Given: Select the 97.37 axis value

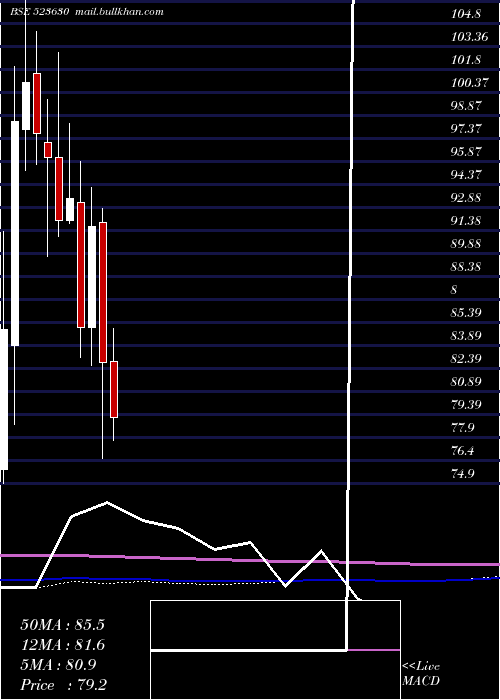Looking at the screenshot, I should click(466, 129).
